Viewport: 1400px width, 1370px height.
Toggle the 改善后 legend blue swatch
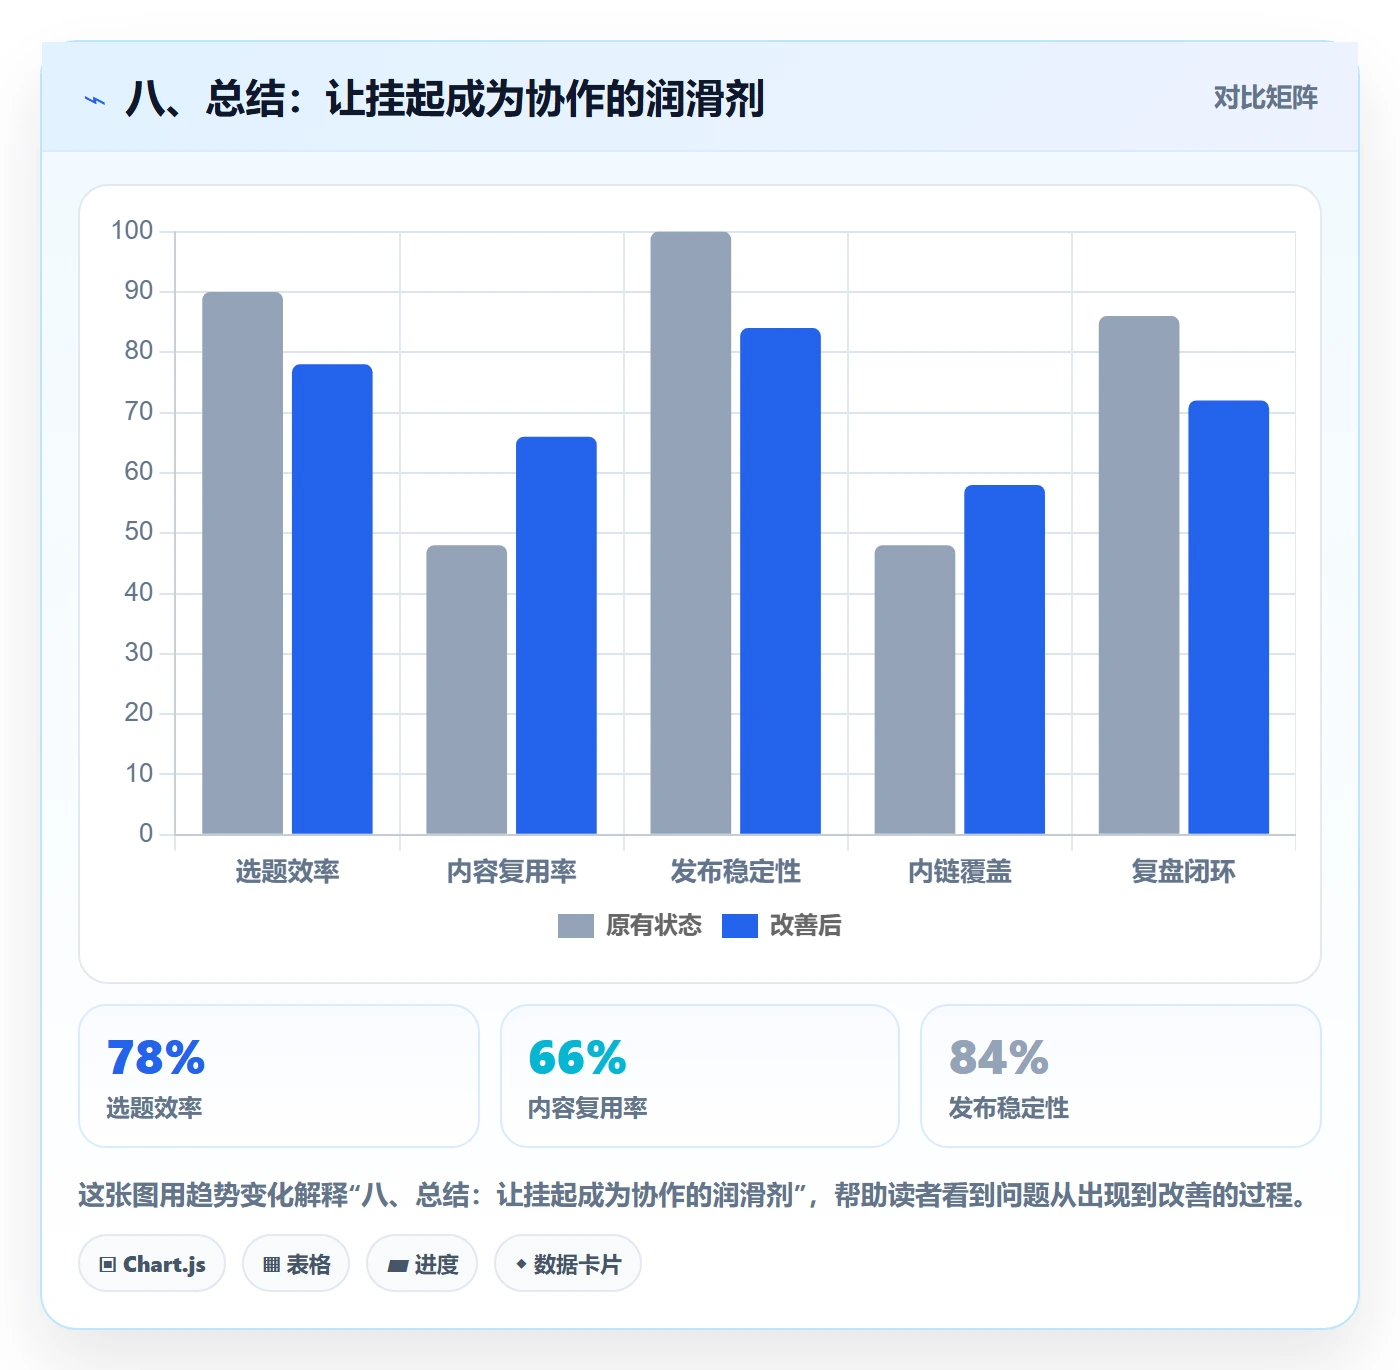click(740, 926)
